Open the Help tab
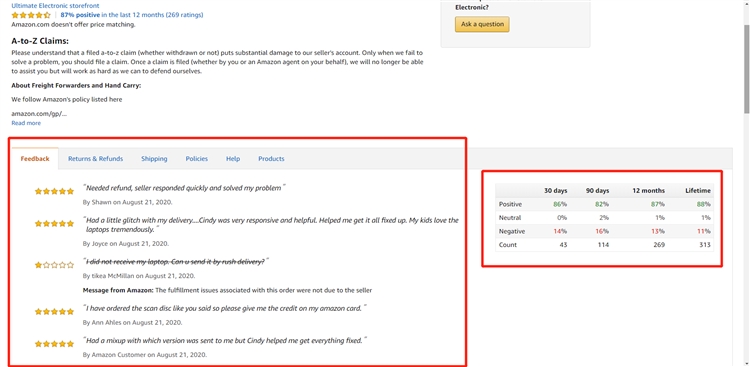The width and height of the screenshot is (750, 367). [233, 159]
